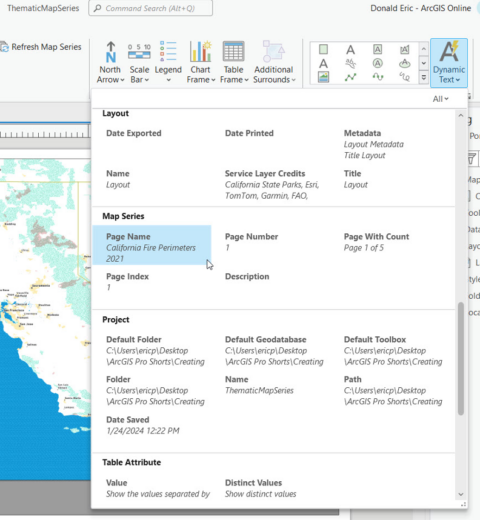Image resolution: width=480 pixels, height=520 pixels.
Task: Select the Freehand line tool in gallery
Action: click(x=405, y=77)
